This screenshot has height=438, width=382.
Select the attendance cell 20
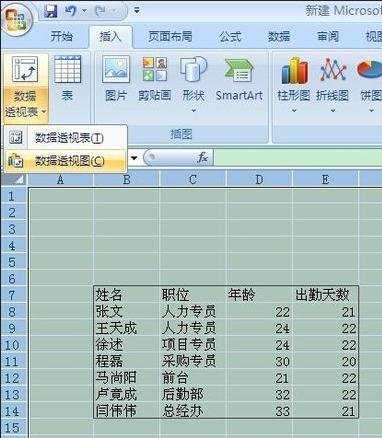325,361
